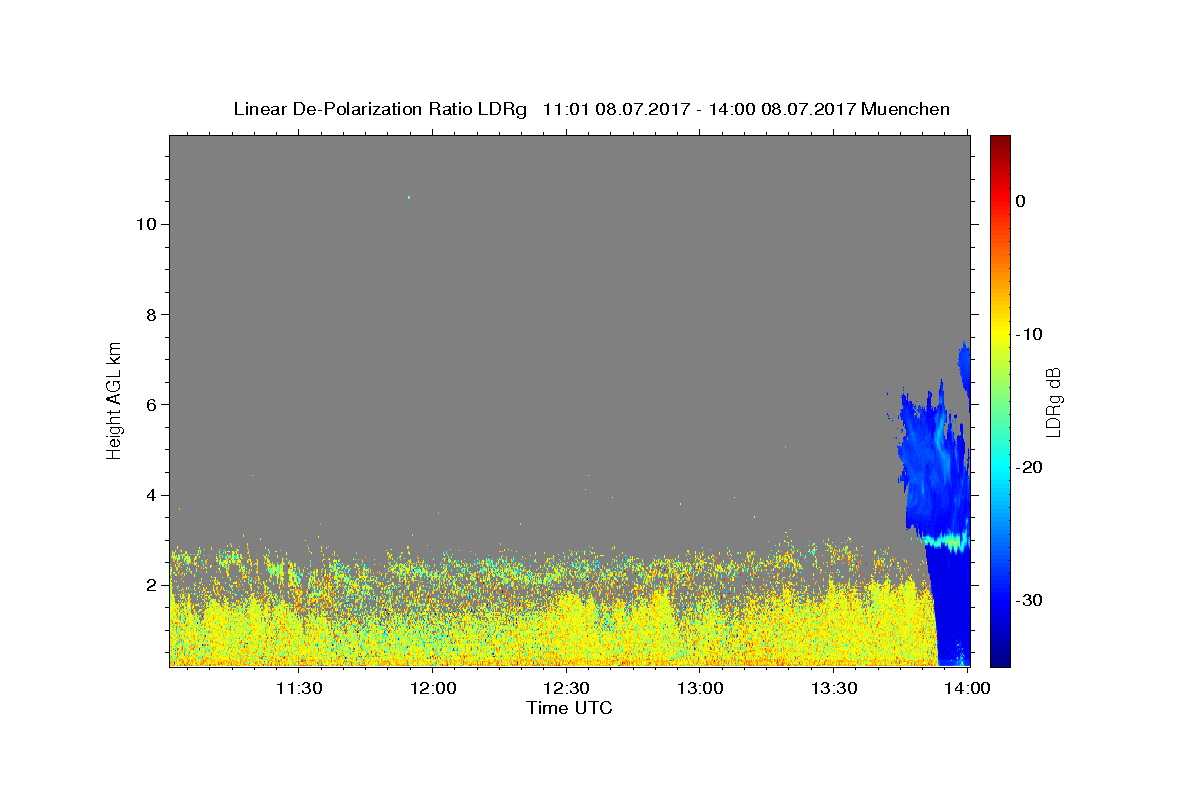Click the colorbar value -10

point(1029,334)
